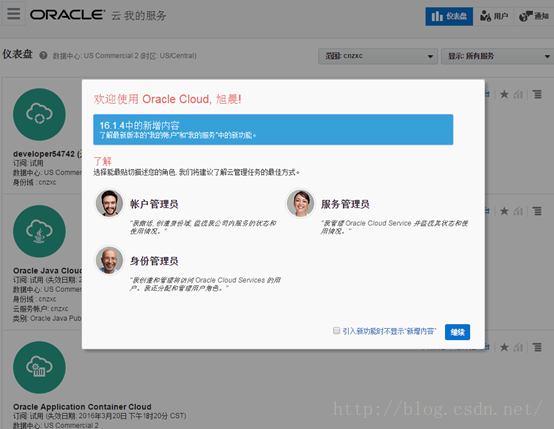The image size is (554, 429).
Task: Open metrics chart icon in developer54742 row
Action: pyautogui.click(x=518, y=94)
